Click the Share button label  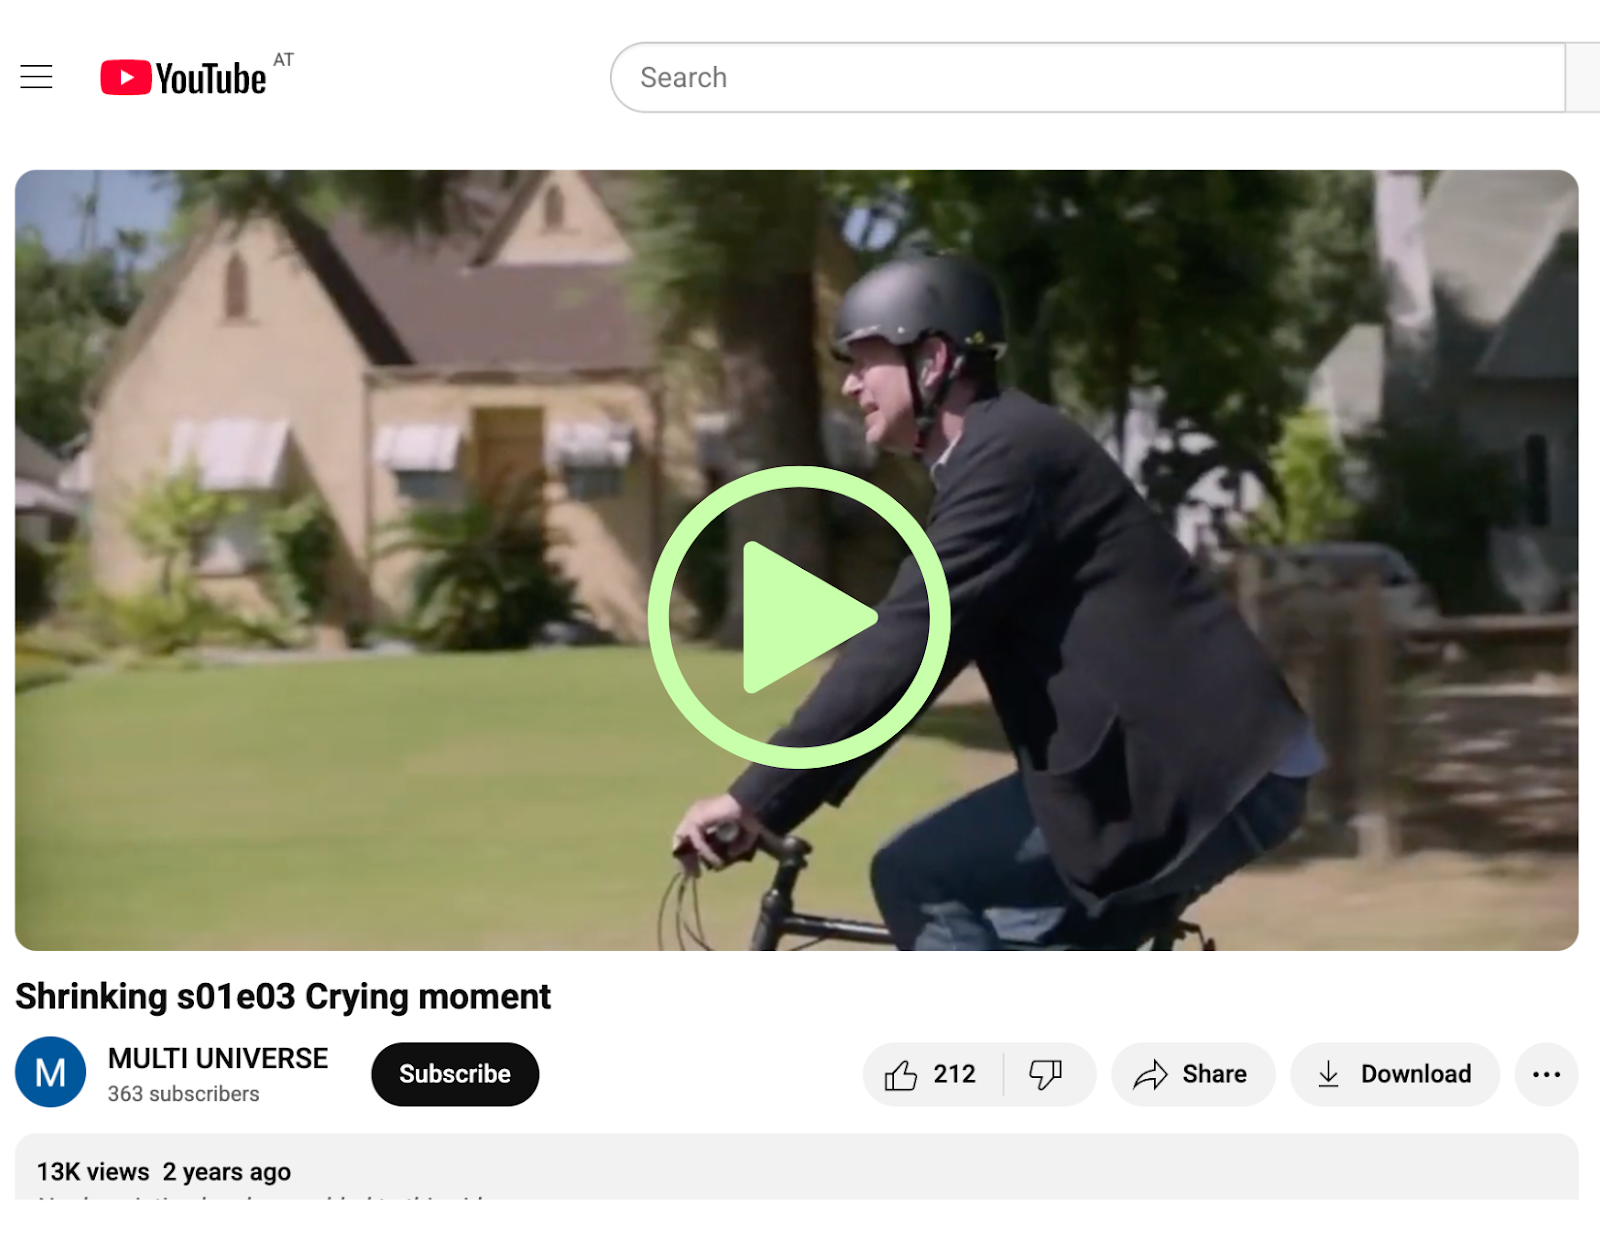(x=1214, y=1075)
